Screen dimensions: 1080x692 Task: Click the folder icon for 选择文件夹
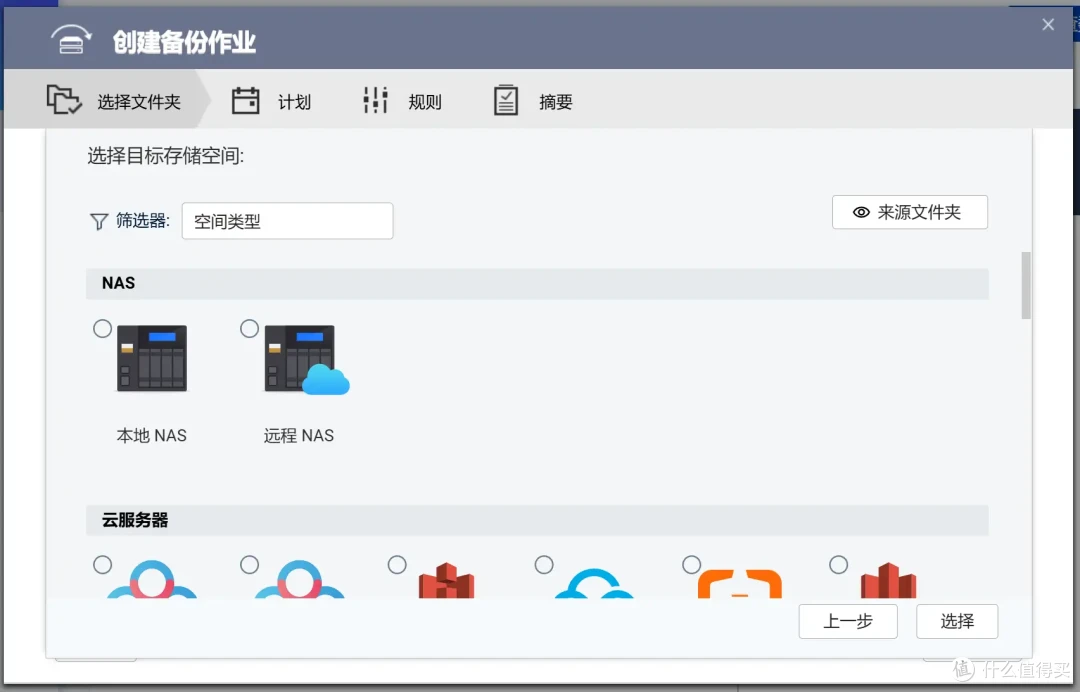64,100
